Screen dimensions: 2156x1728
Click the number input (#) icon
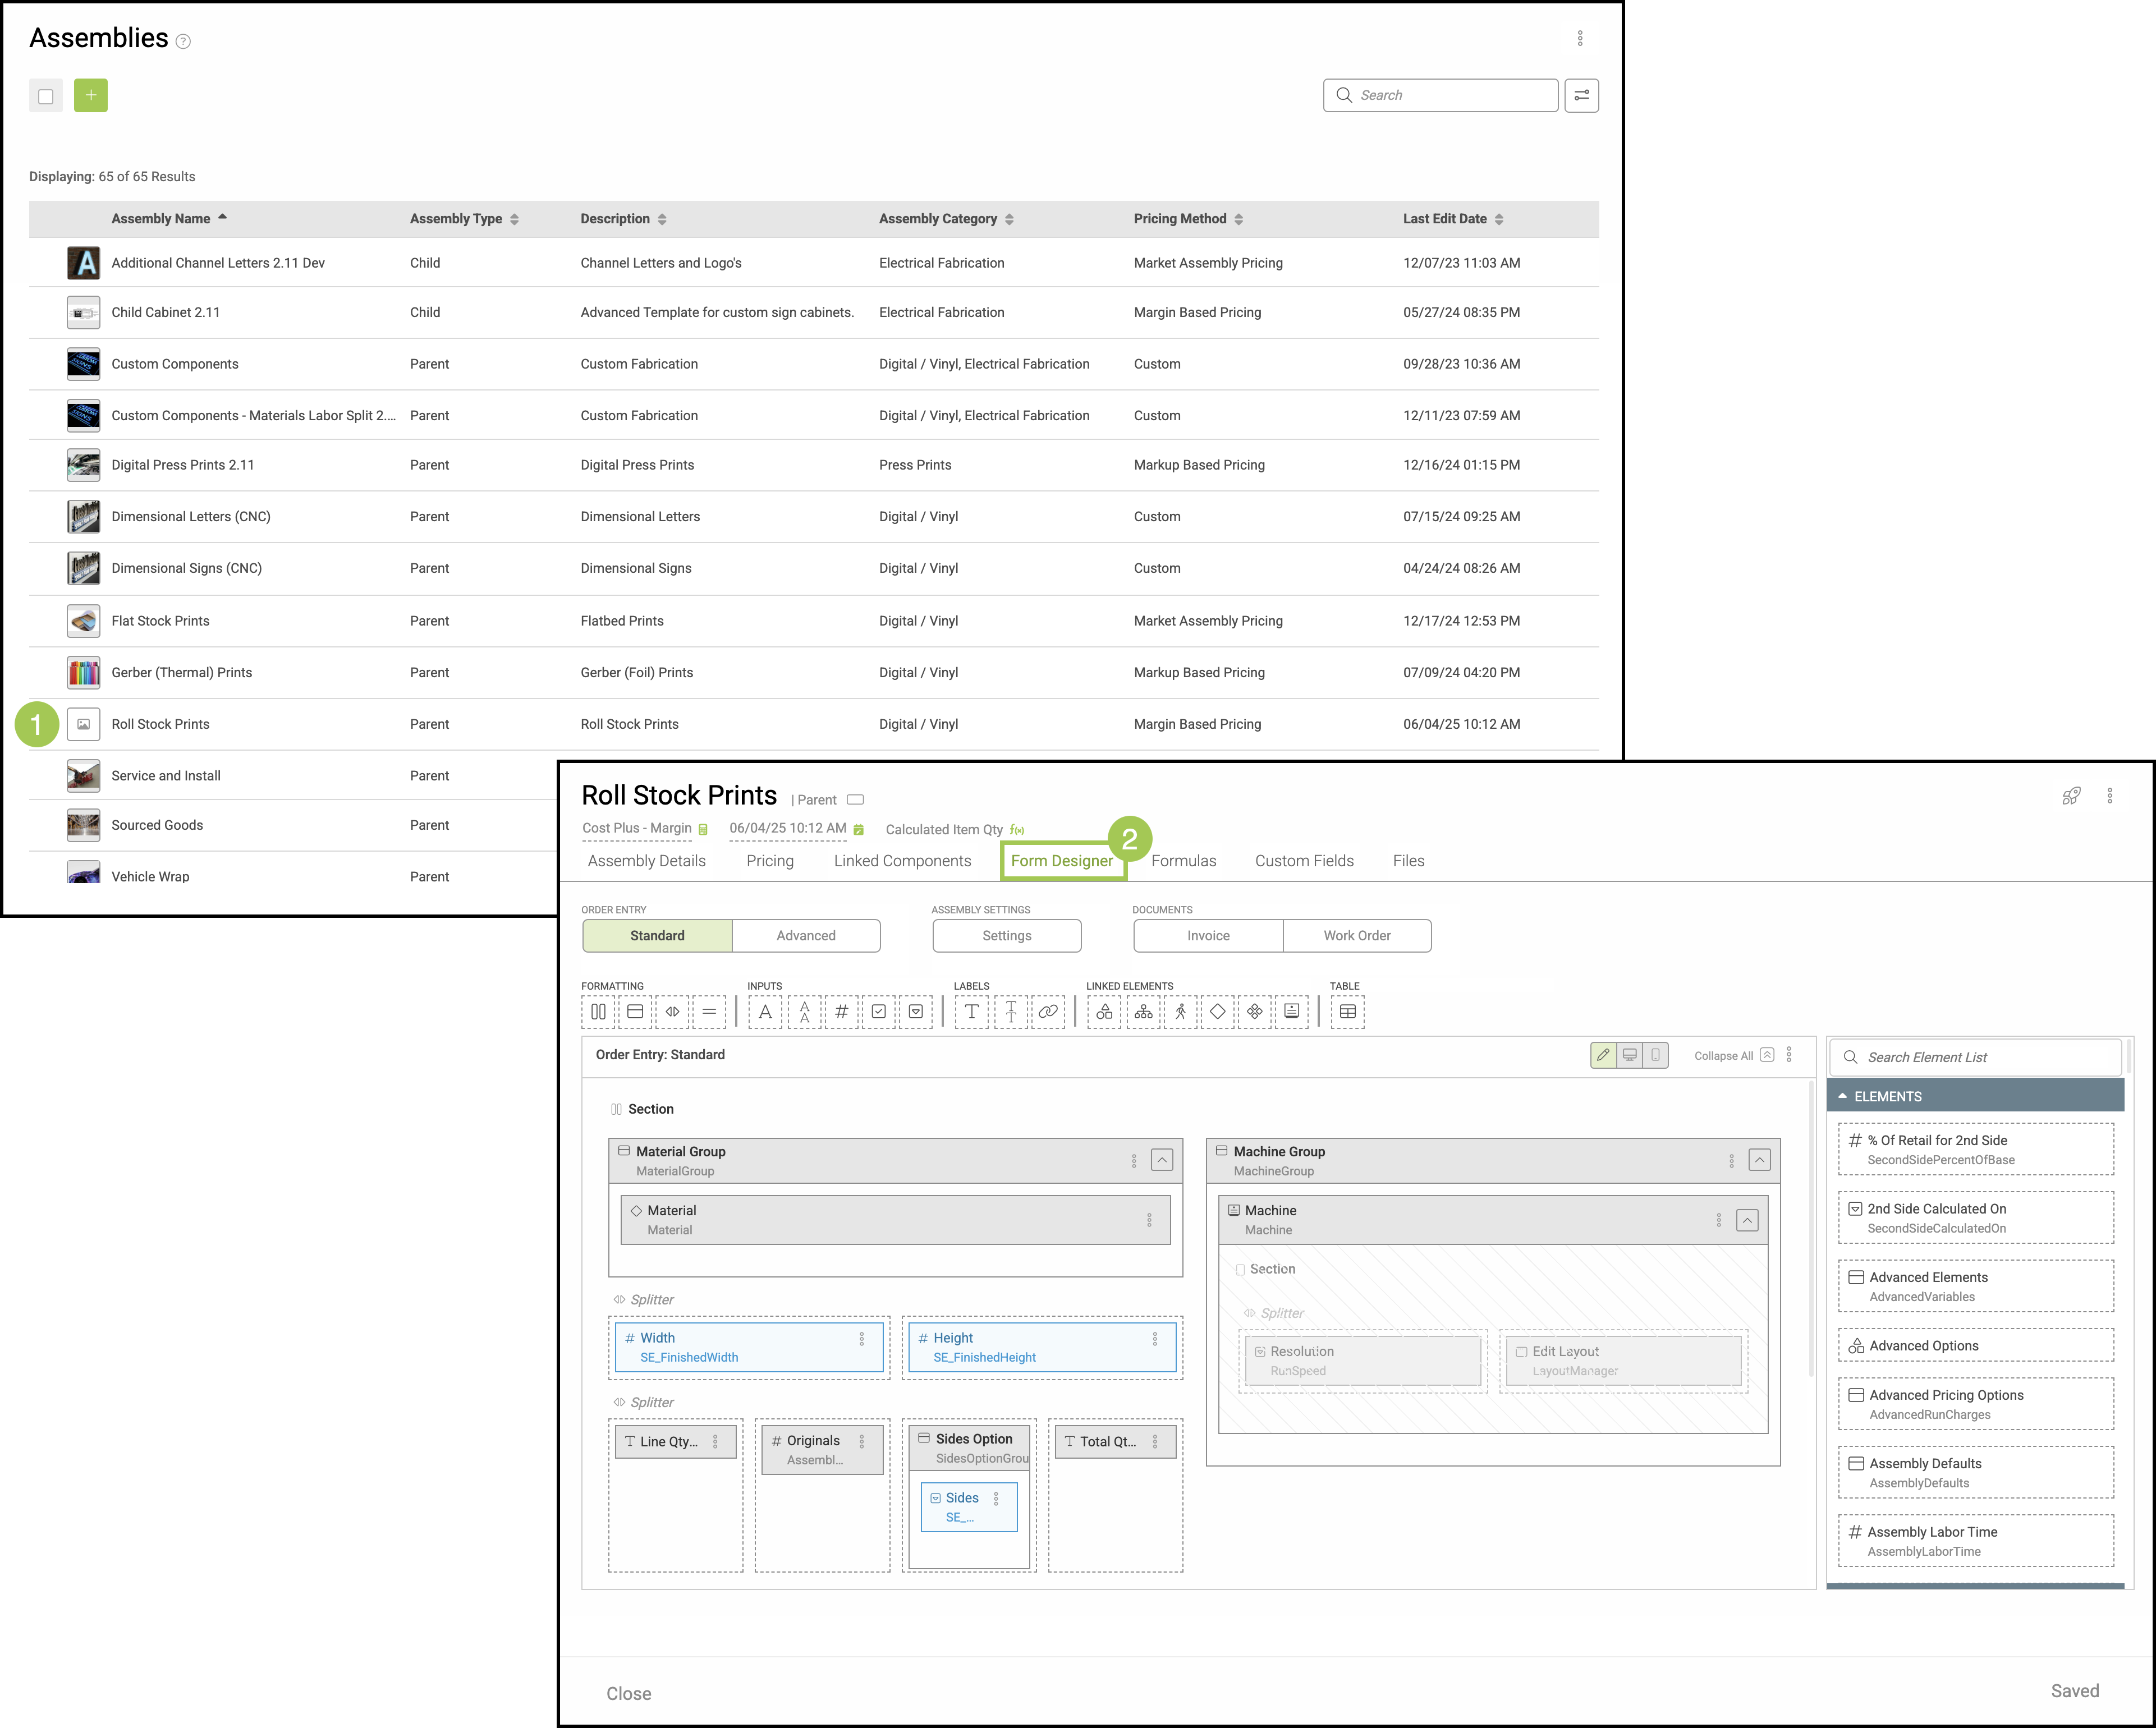pos(841,1011)
